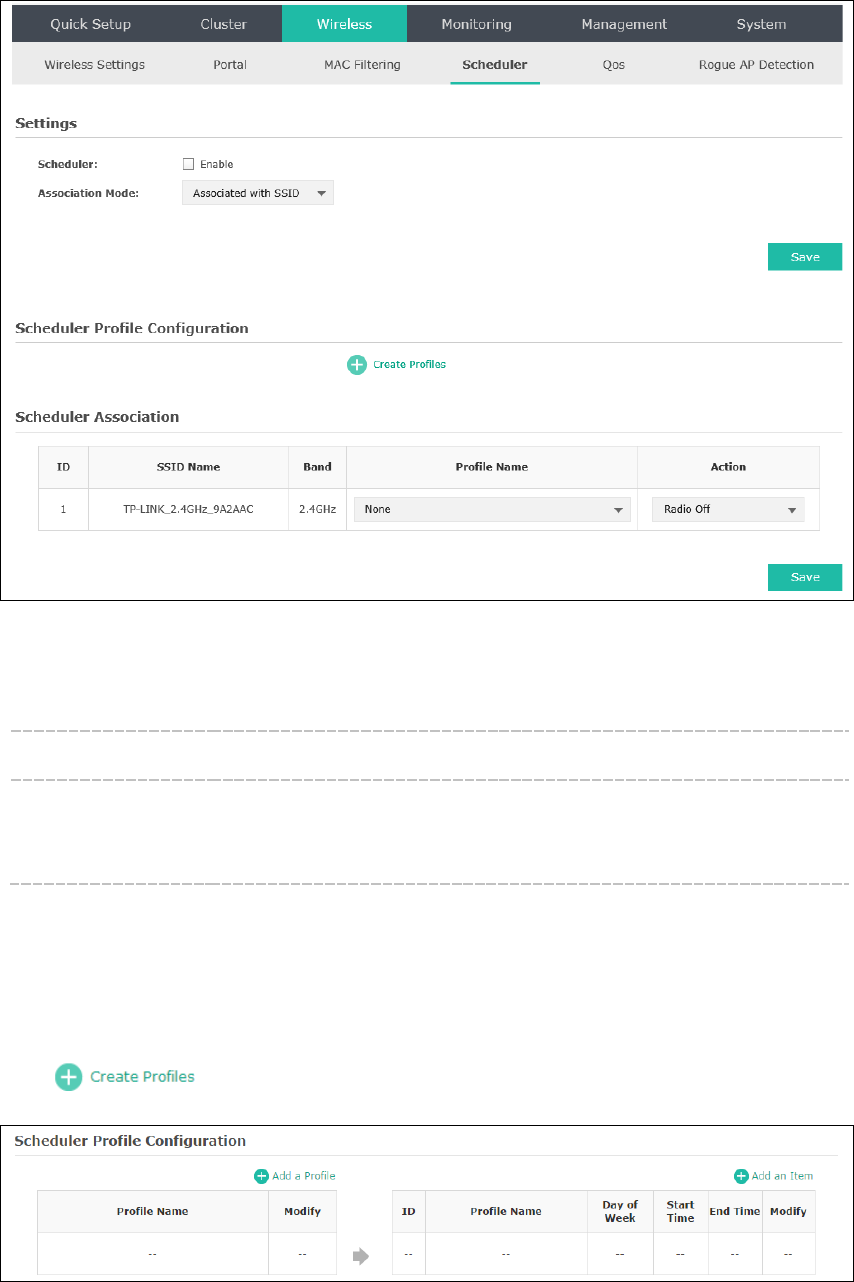Image resolution: width=854 pixels, height=1282 pixels.
Task: Click Save below the Scheduler Association table
Action: pyautogui.click(x=805, y=577)
